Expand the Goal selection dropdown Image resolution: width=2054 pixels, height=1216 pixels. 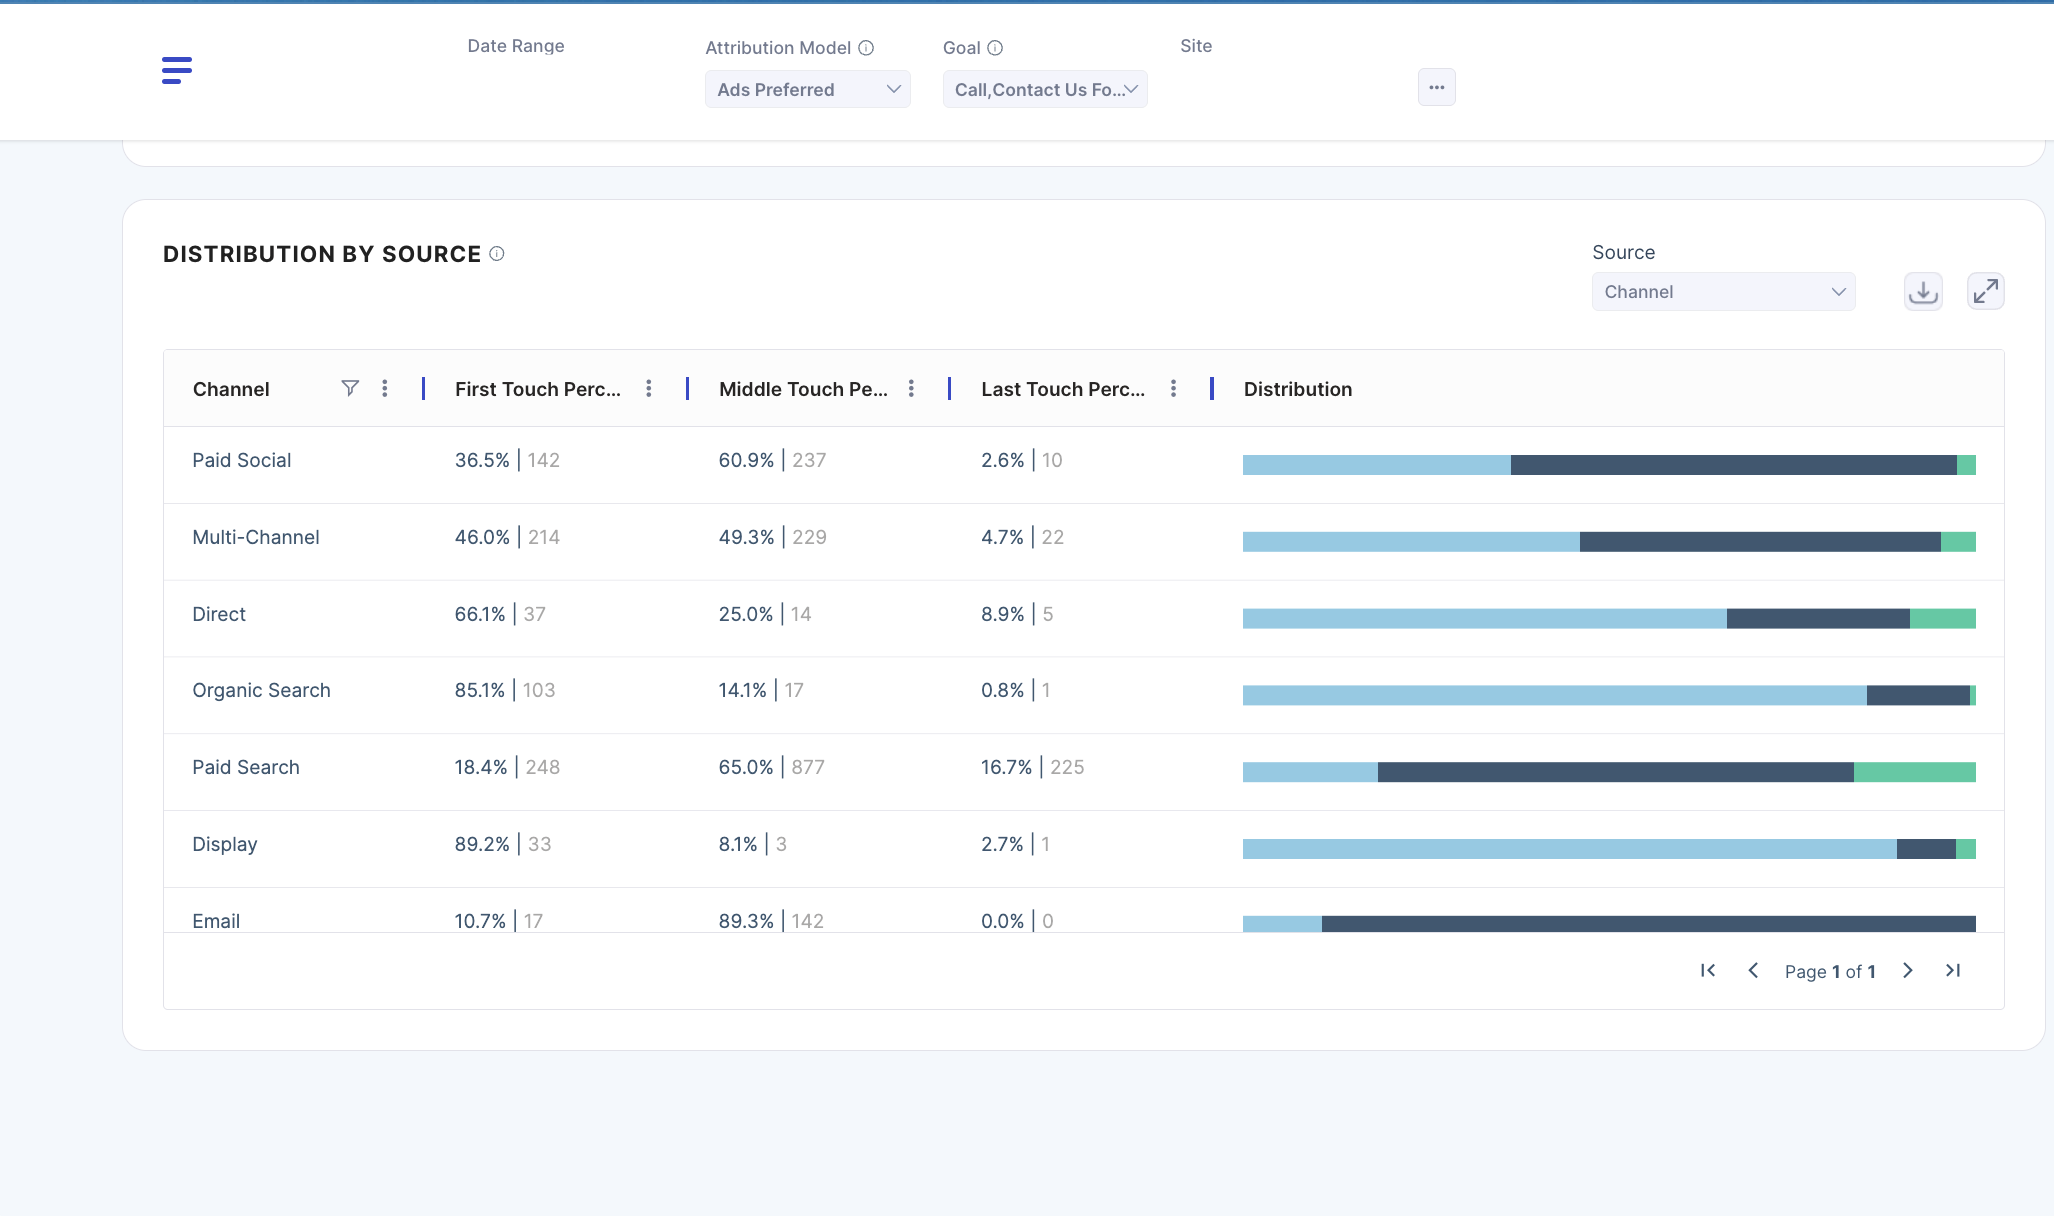[1045, 90]
